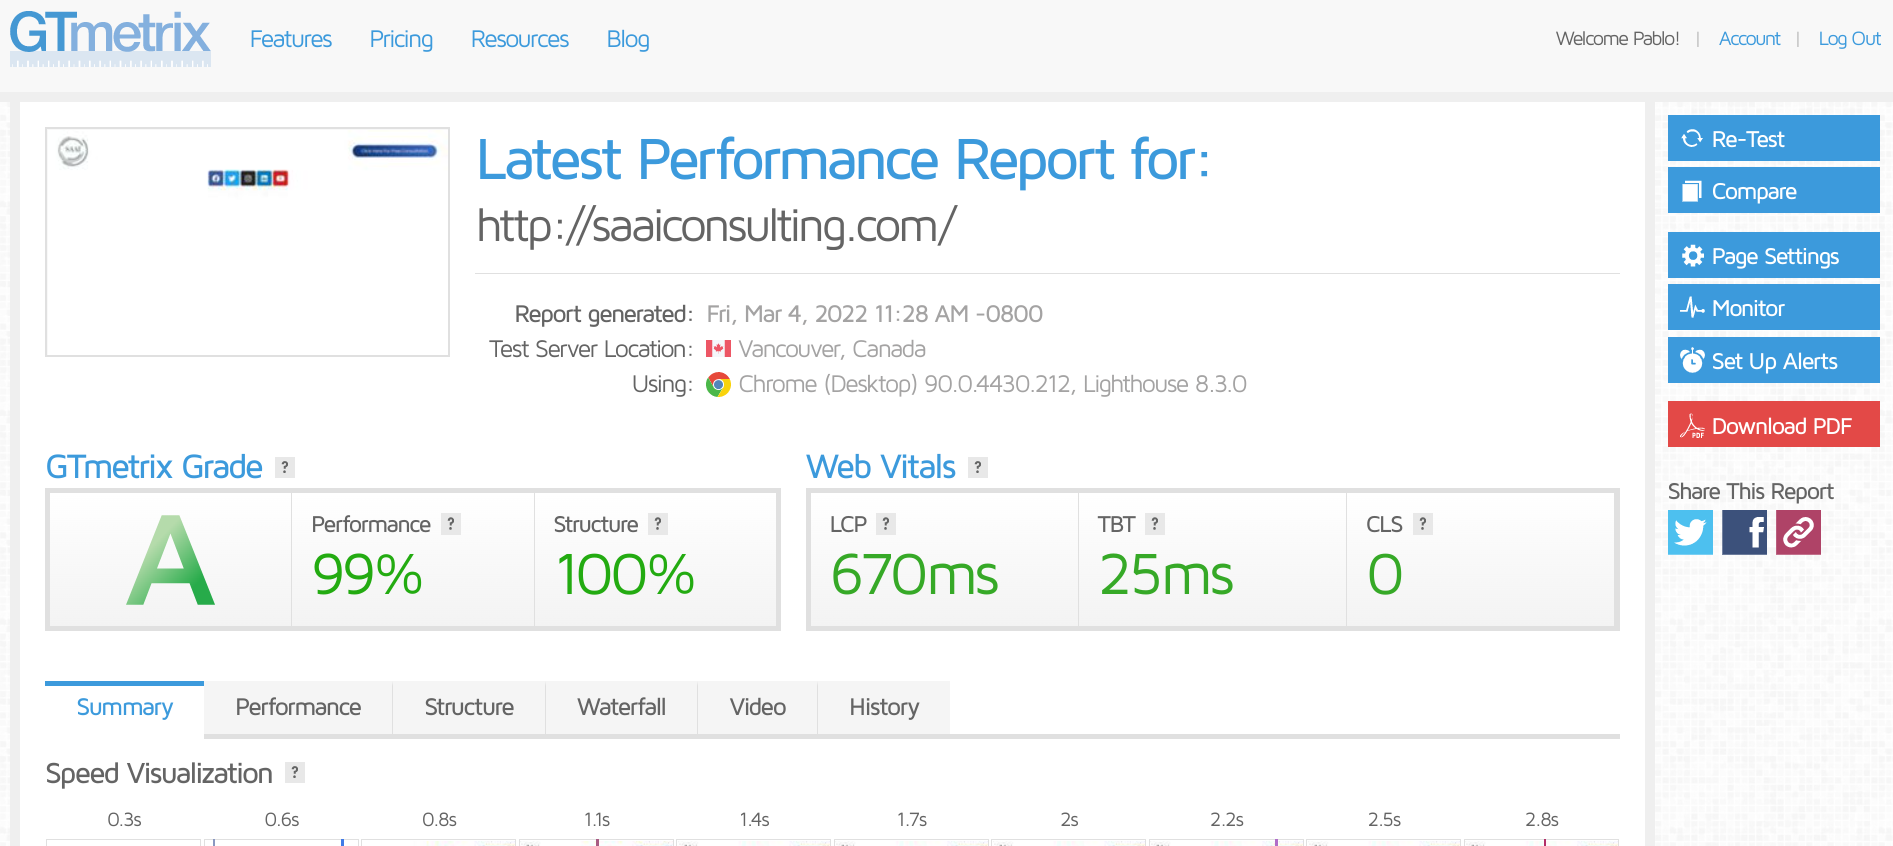Click Log Out
1893x846 pixels.
pyautogui.click(x=1849, y=39)
